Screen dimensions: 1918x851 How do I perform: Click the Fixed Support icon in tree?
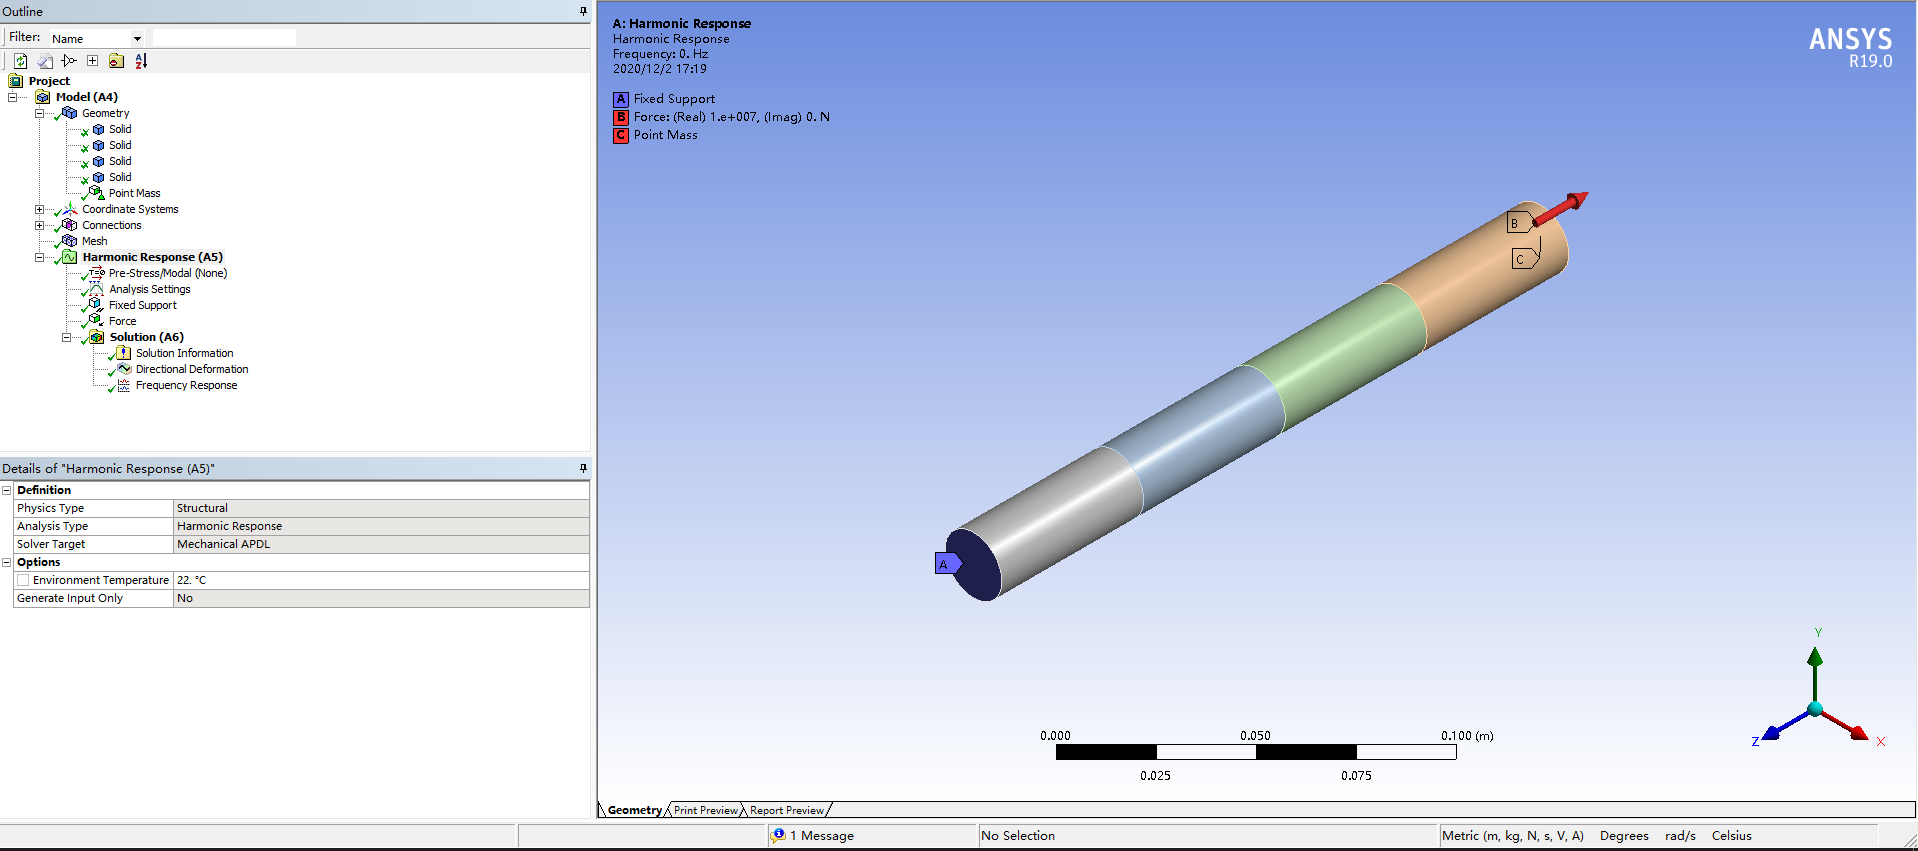click(96, 305)
